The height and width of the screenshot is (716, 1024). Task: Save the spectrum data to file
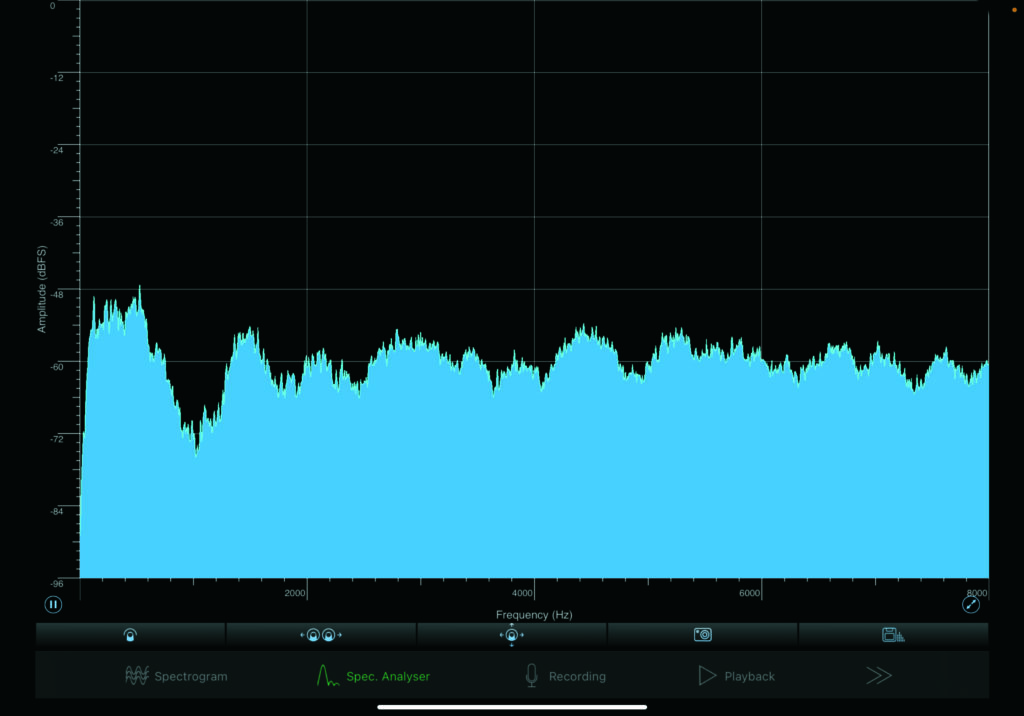point(893,635)
